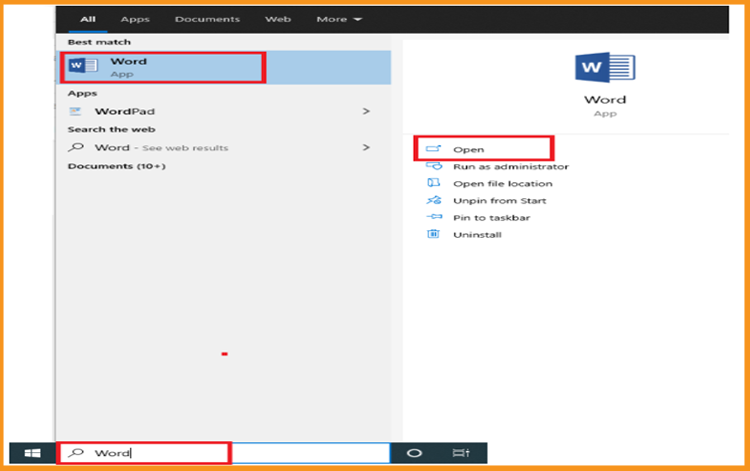Screen dimensions: 750x471
Task: Open the More dropdown filter
Action: point(339,19)
